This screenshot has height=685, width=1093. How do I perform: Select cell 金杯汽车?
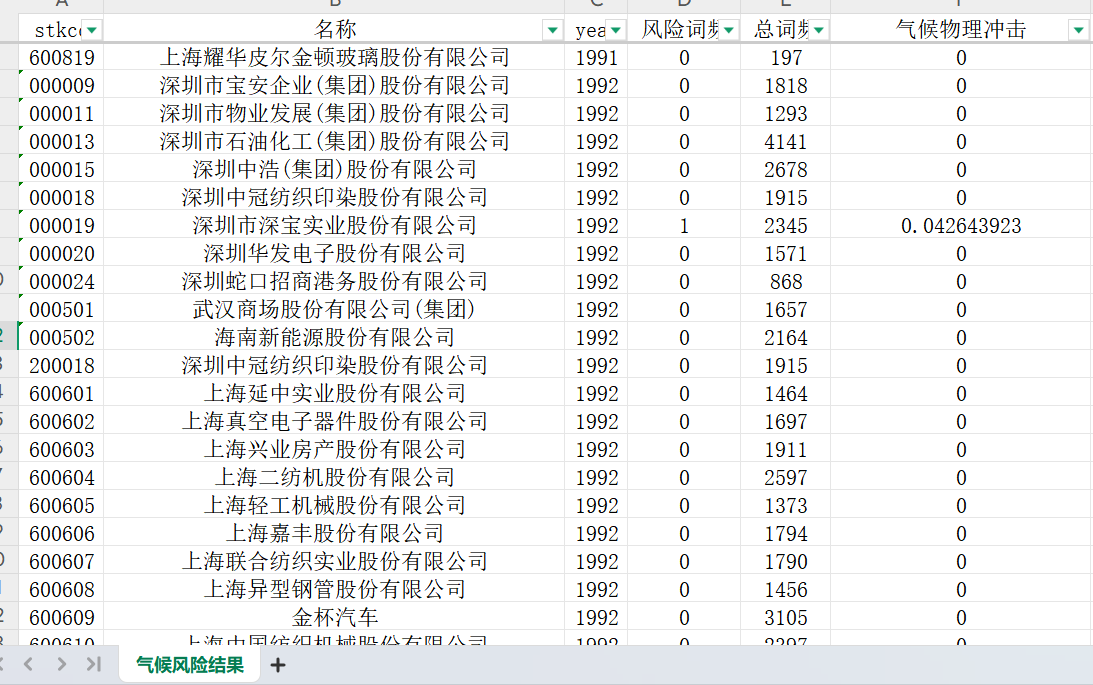point(334,617)
